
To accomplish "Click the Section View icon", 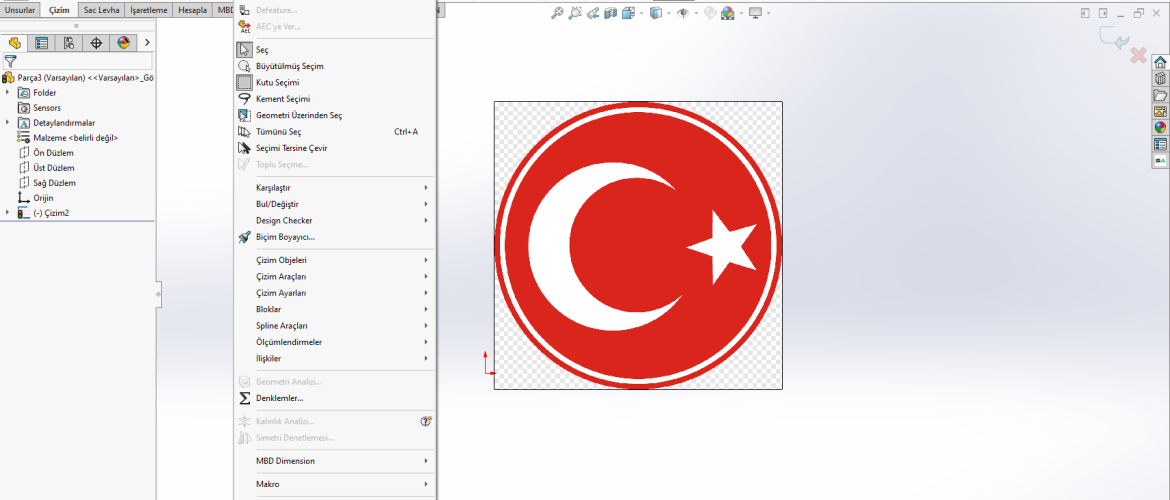I will click(x=610, y=13).
